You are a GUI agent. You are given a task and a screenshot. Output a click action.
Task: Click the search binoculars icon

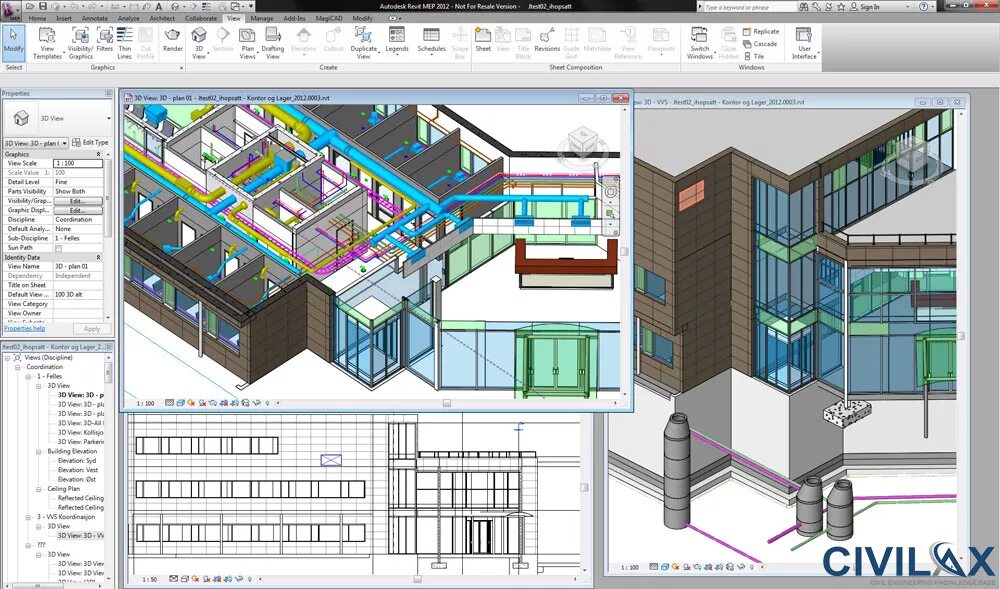click(804, 6)
